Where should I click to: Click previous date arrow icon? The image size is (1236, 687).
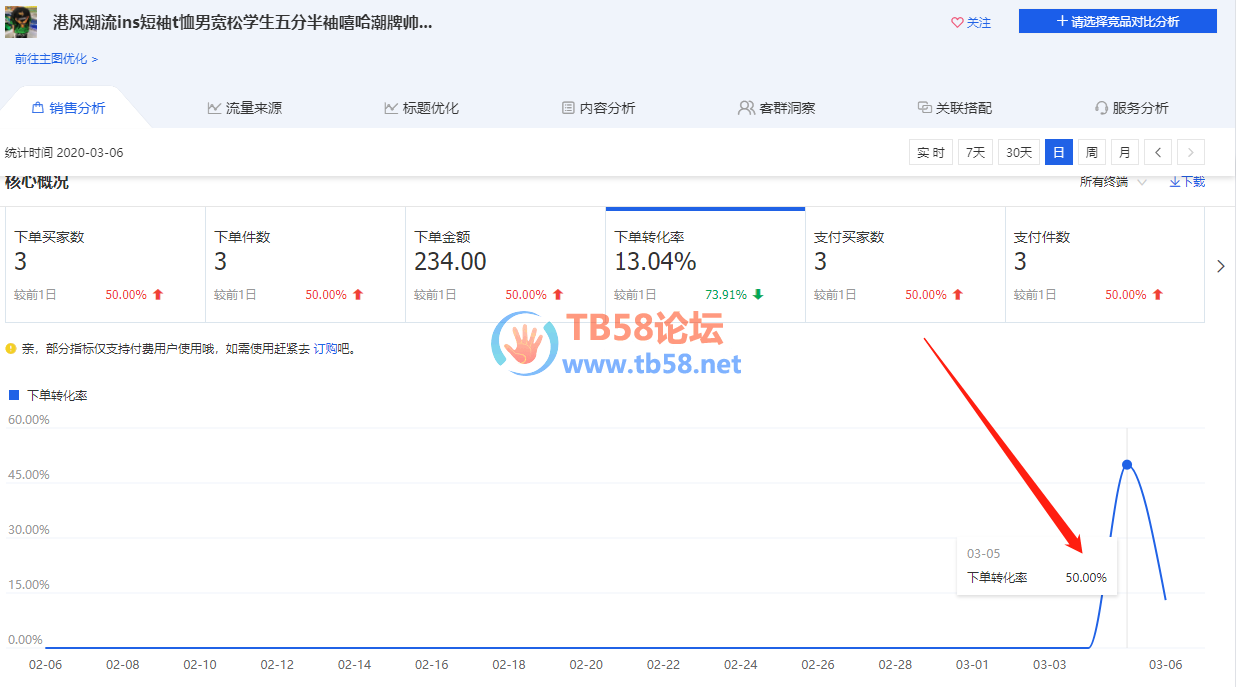coord(1157,152)
